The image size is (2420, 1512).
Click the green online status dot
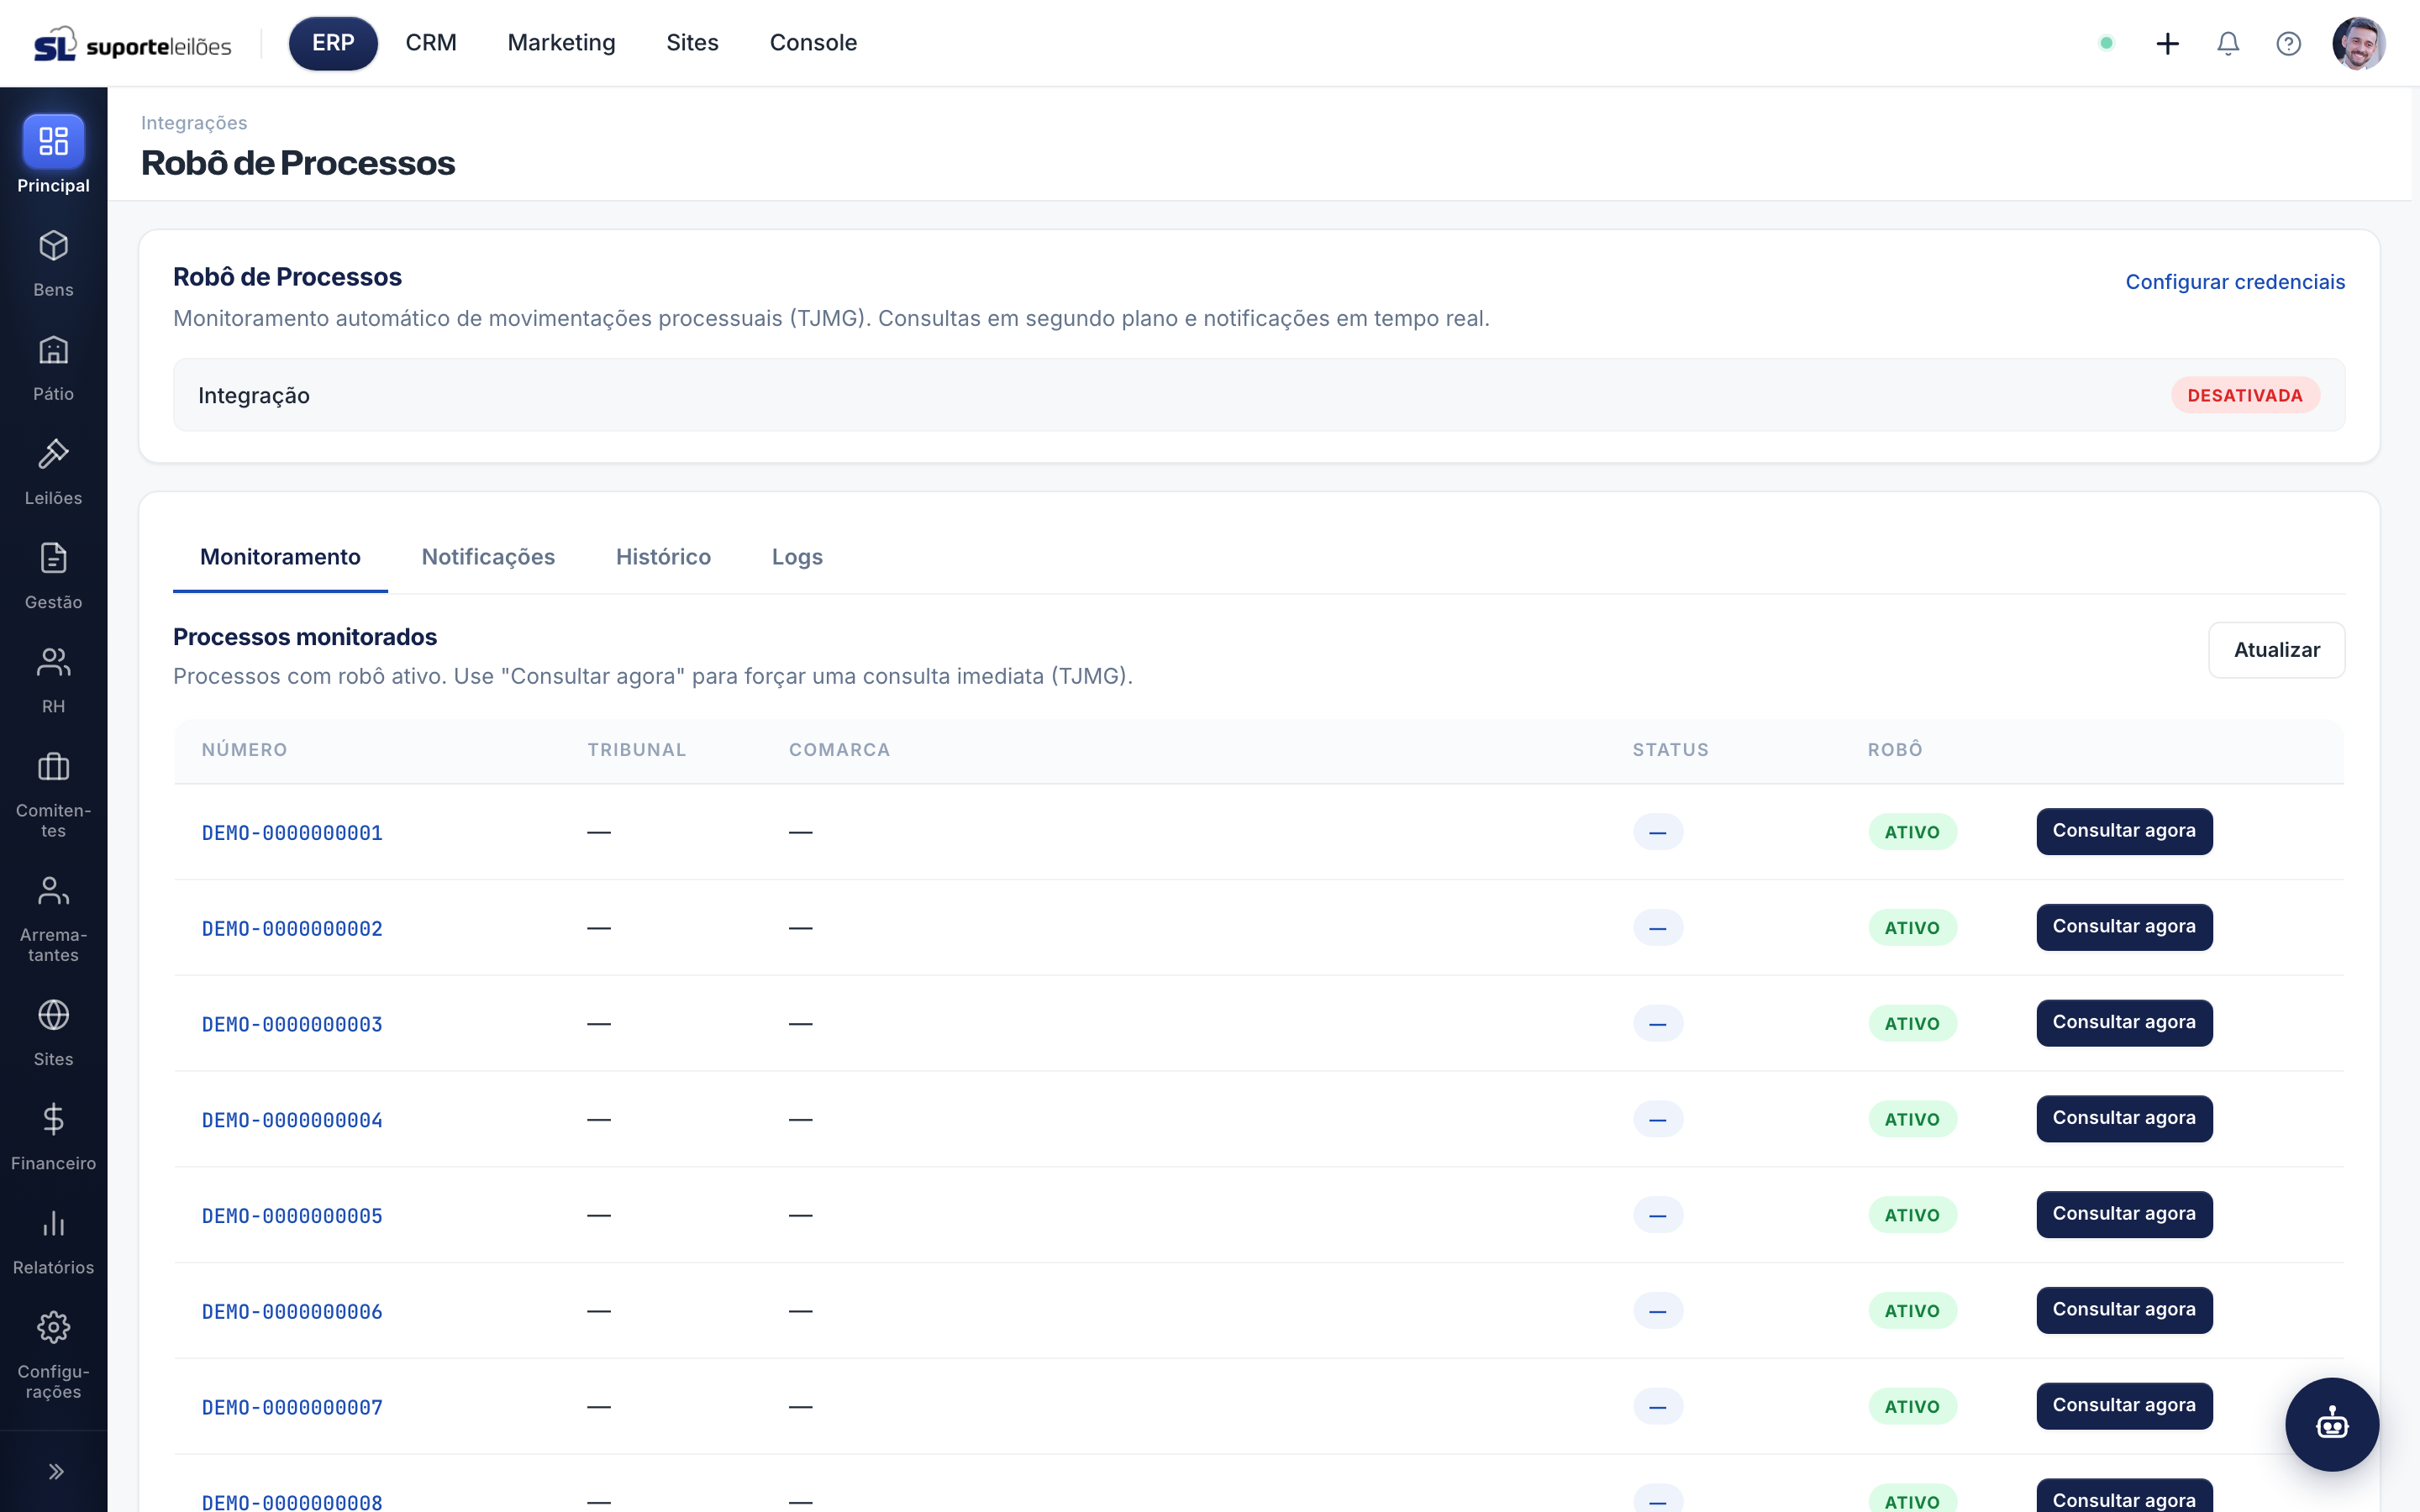2106,43
